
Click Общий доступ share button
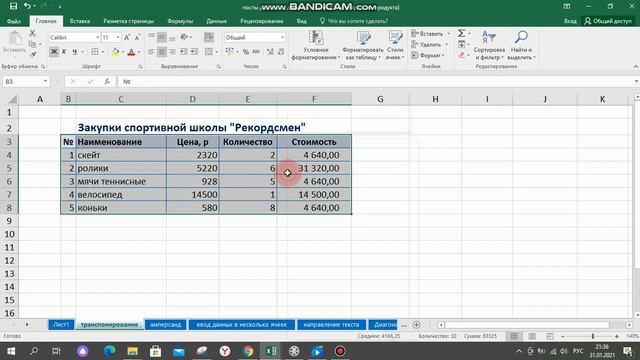(x=608, y=21)
